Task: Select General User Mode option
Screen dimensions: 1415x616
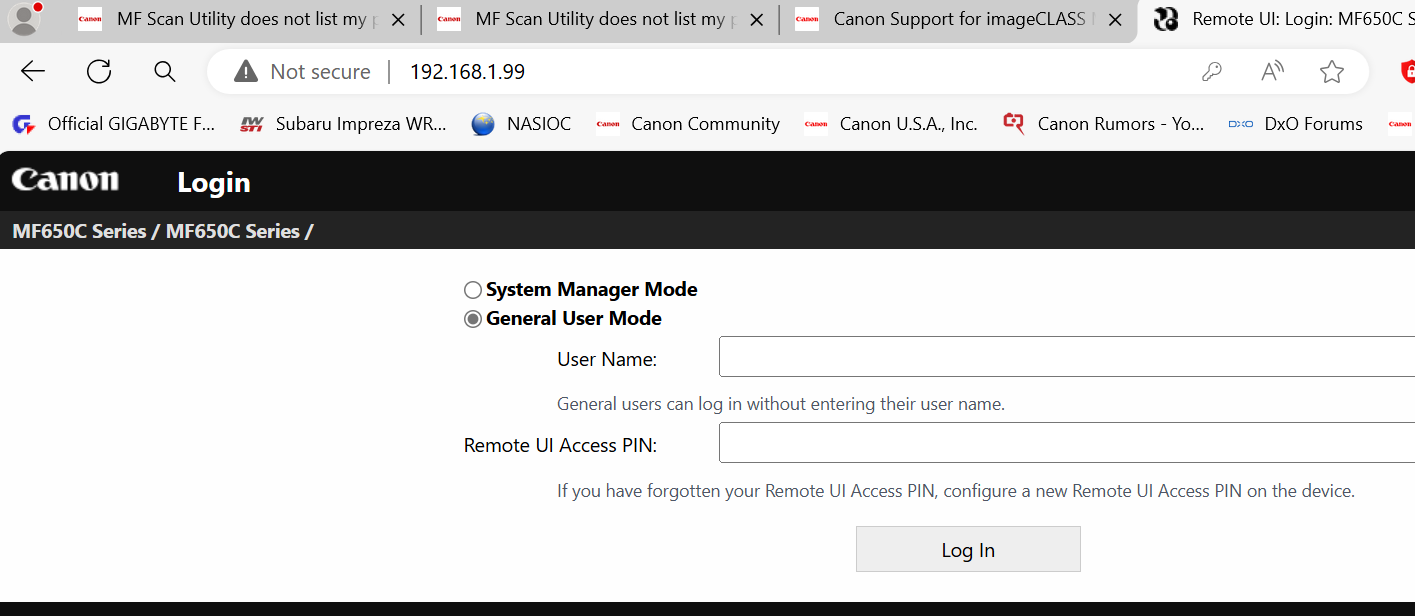Action: [x=473, y=319]
